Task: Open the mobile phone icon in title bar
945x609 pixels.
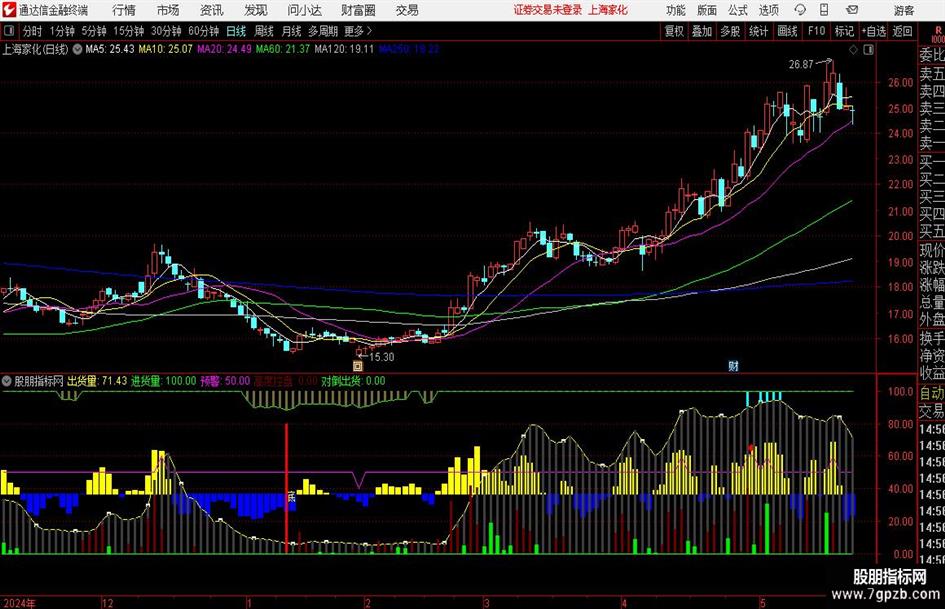Action: tap(824, 10)
